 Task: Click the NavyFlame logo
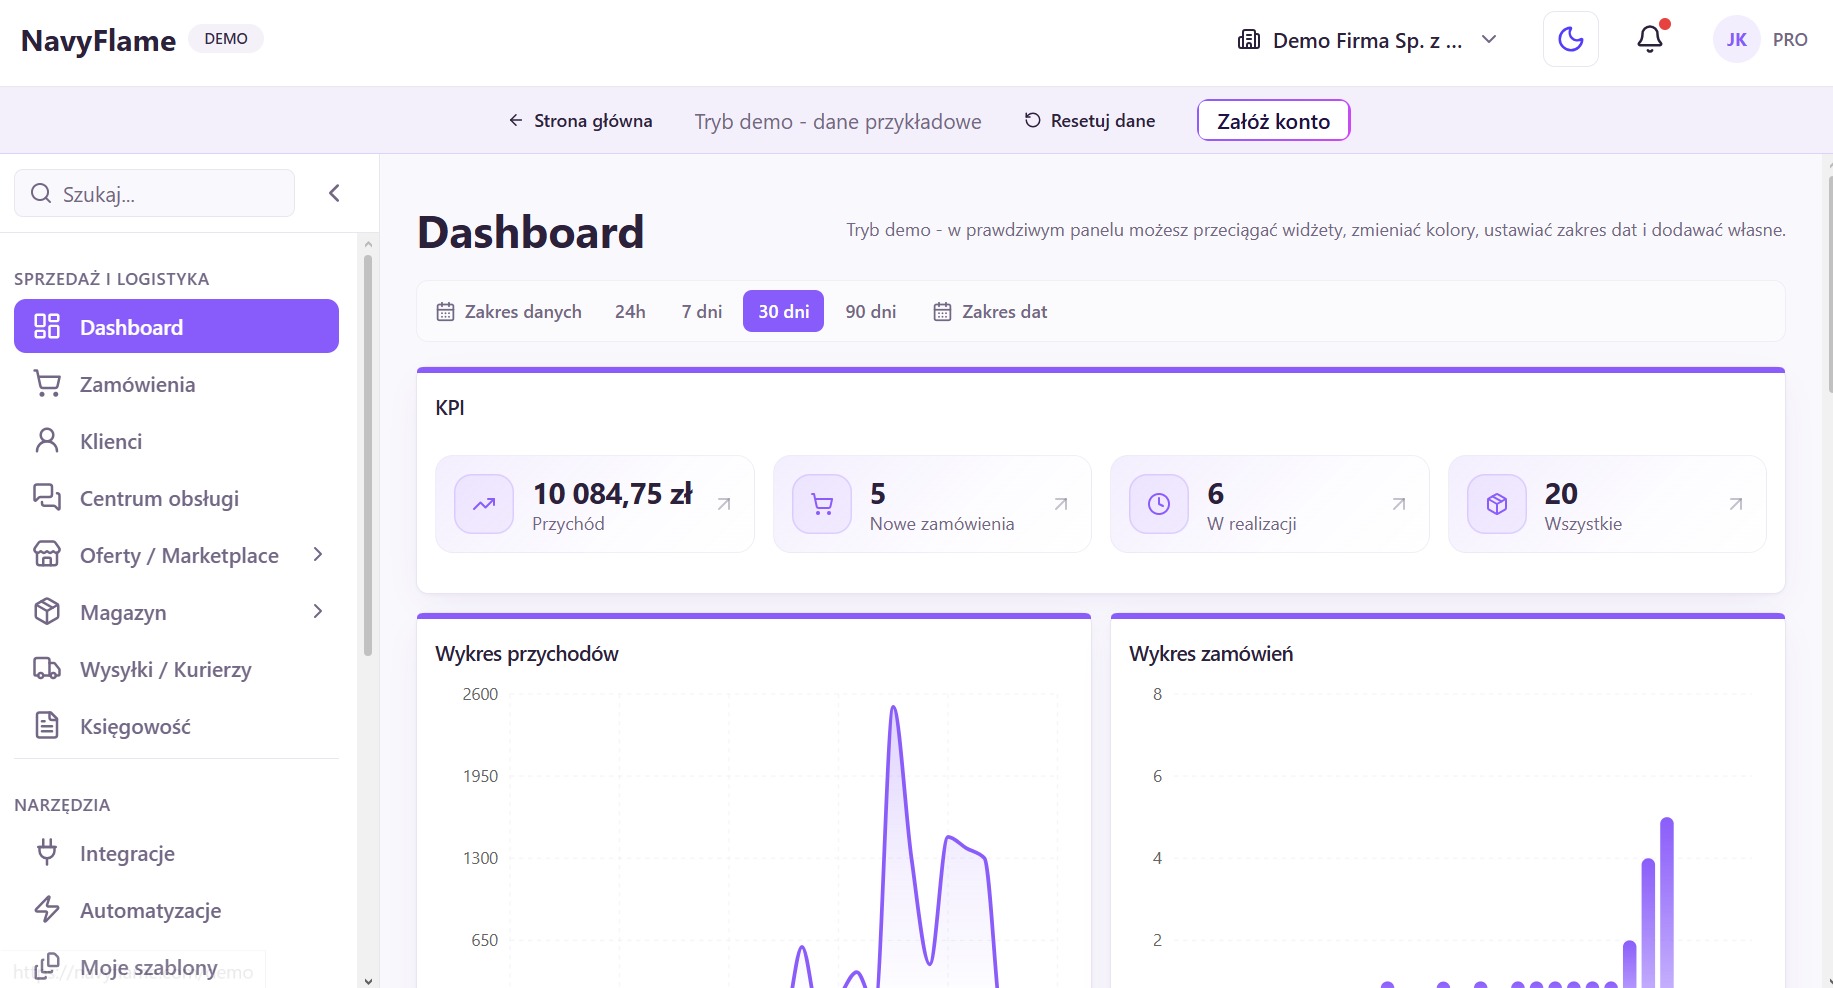click(98, 40)
